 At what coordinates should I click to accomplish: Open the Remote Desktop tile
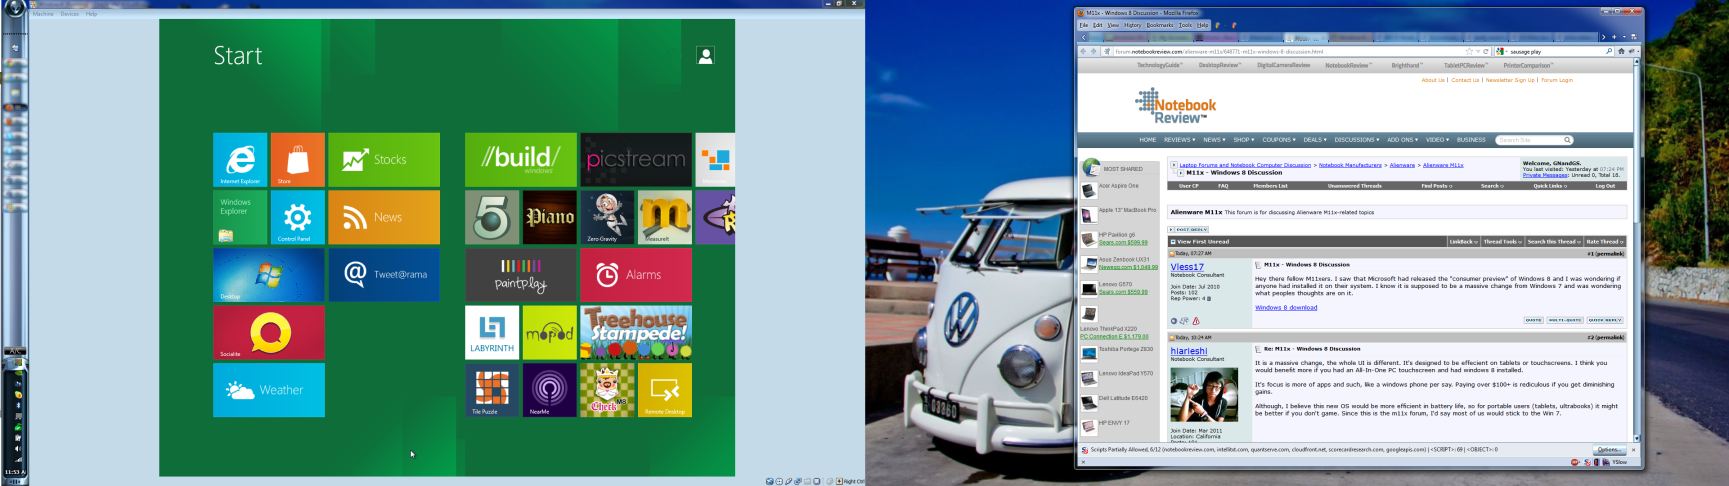[665, 390]
